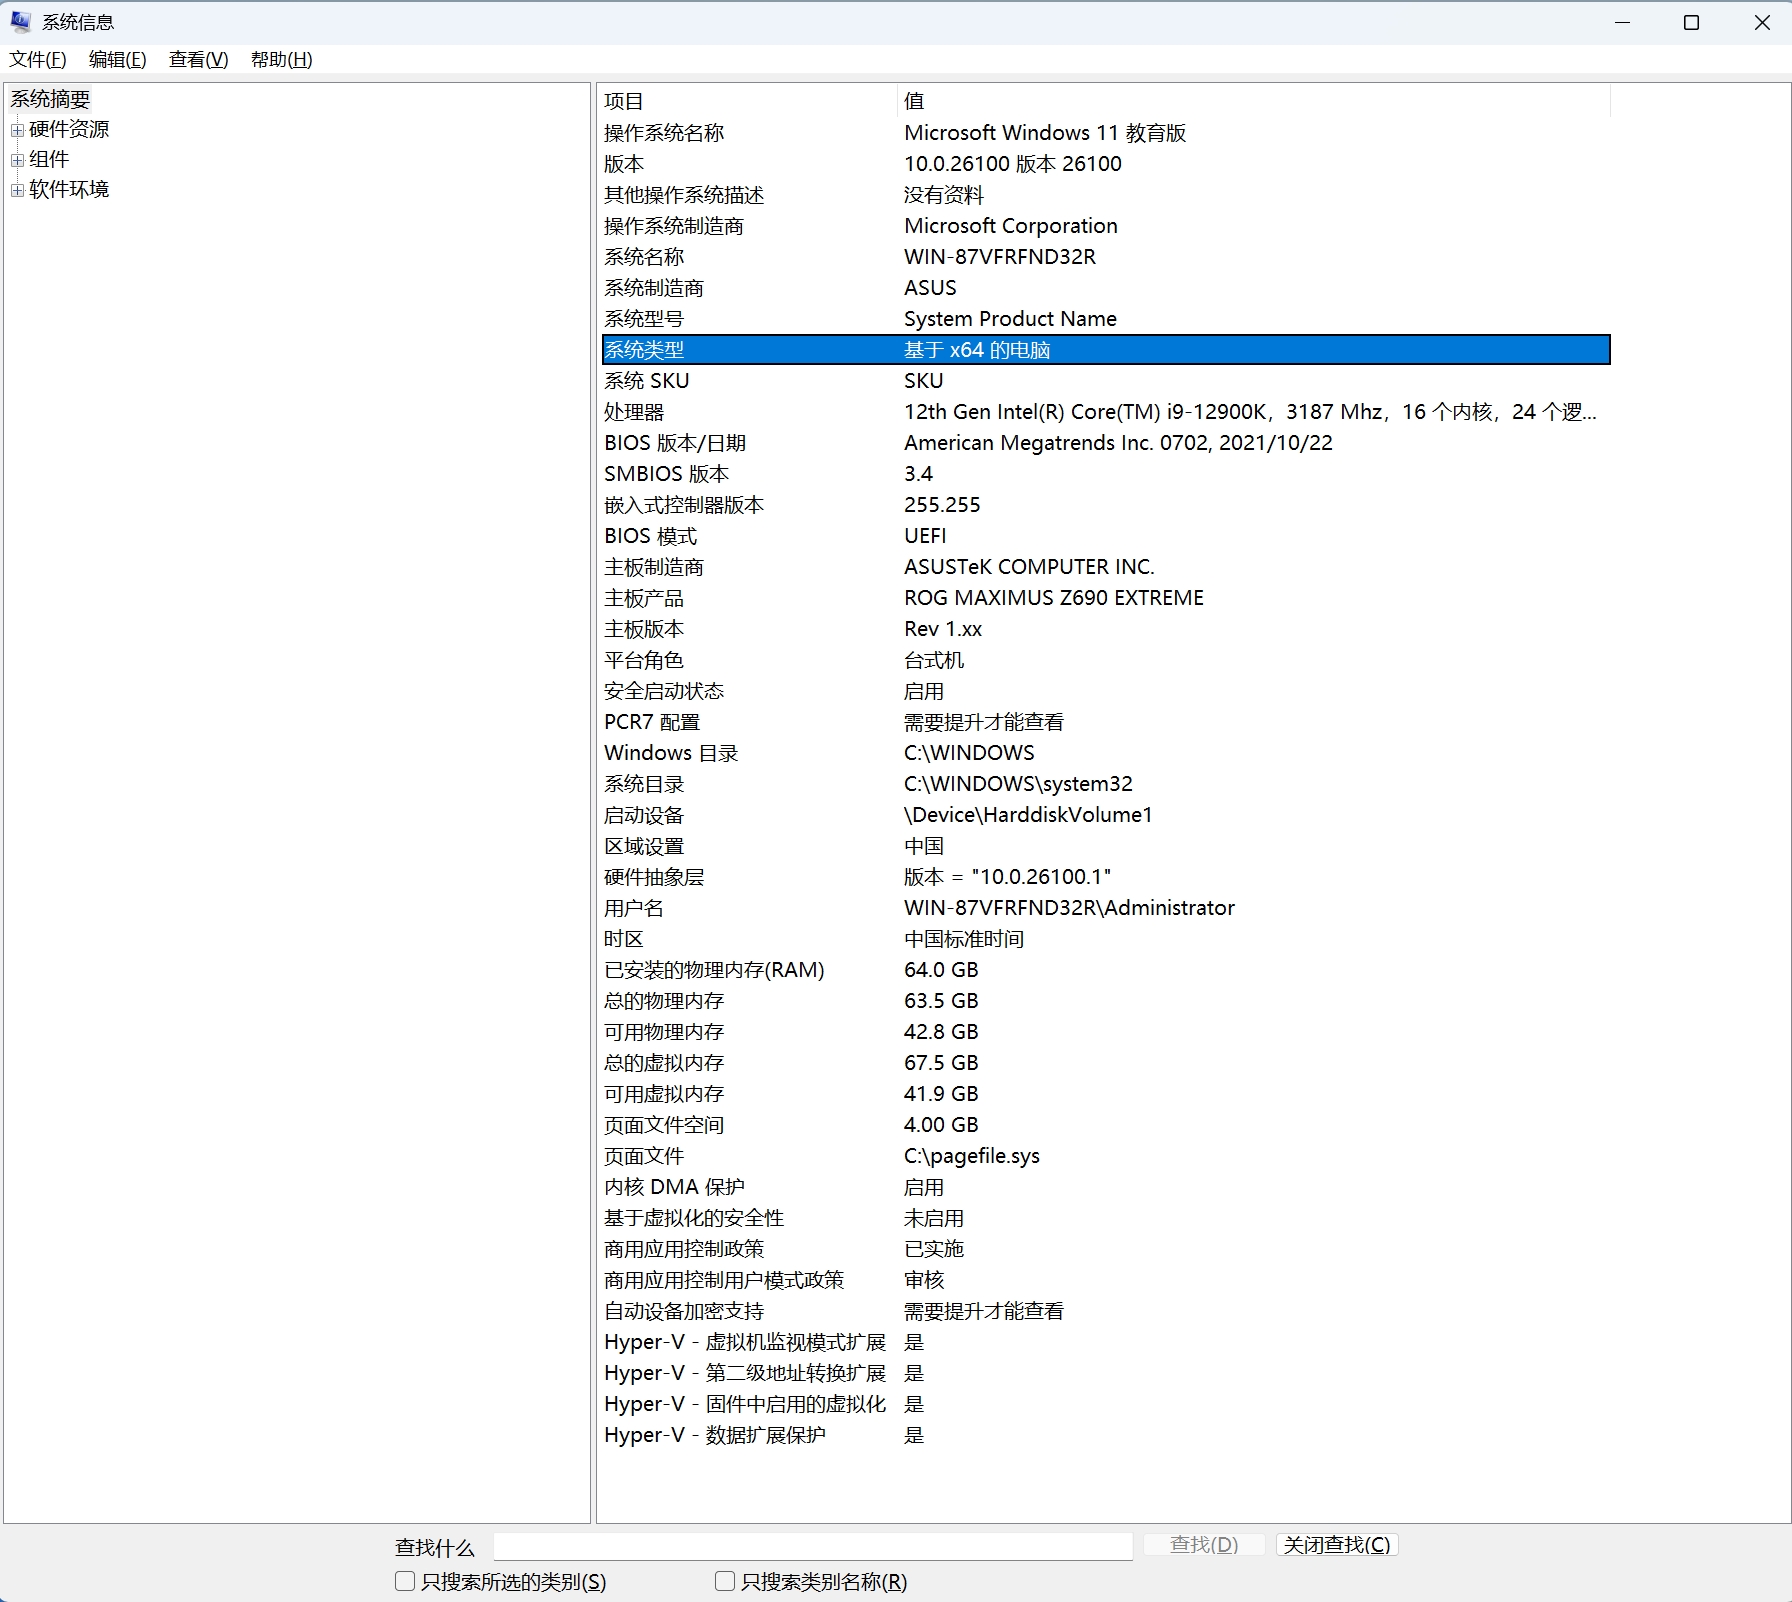The image size is (1792, 1602).
Task: Expand the 软件环境 tree node
Action: [17, 190]
